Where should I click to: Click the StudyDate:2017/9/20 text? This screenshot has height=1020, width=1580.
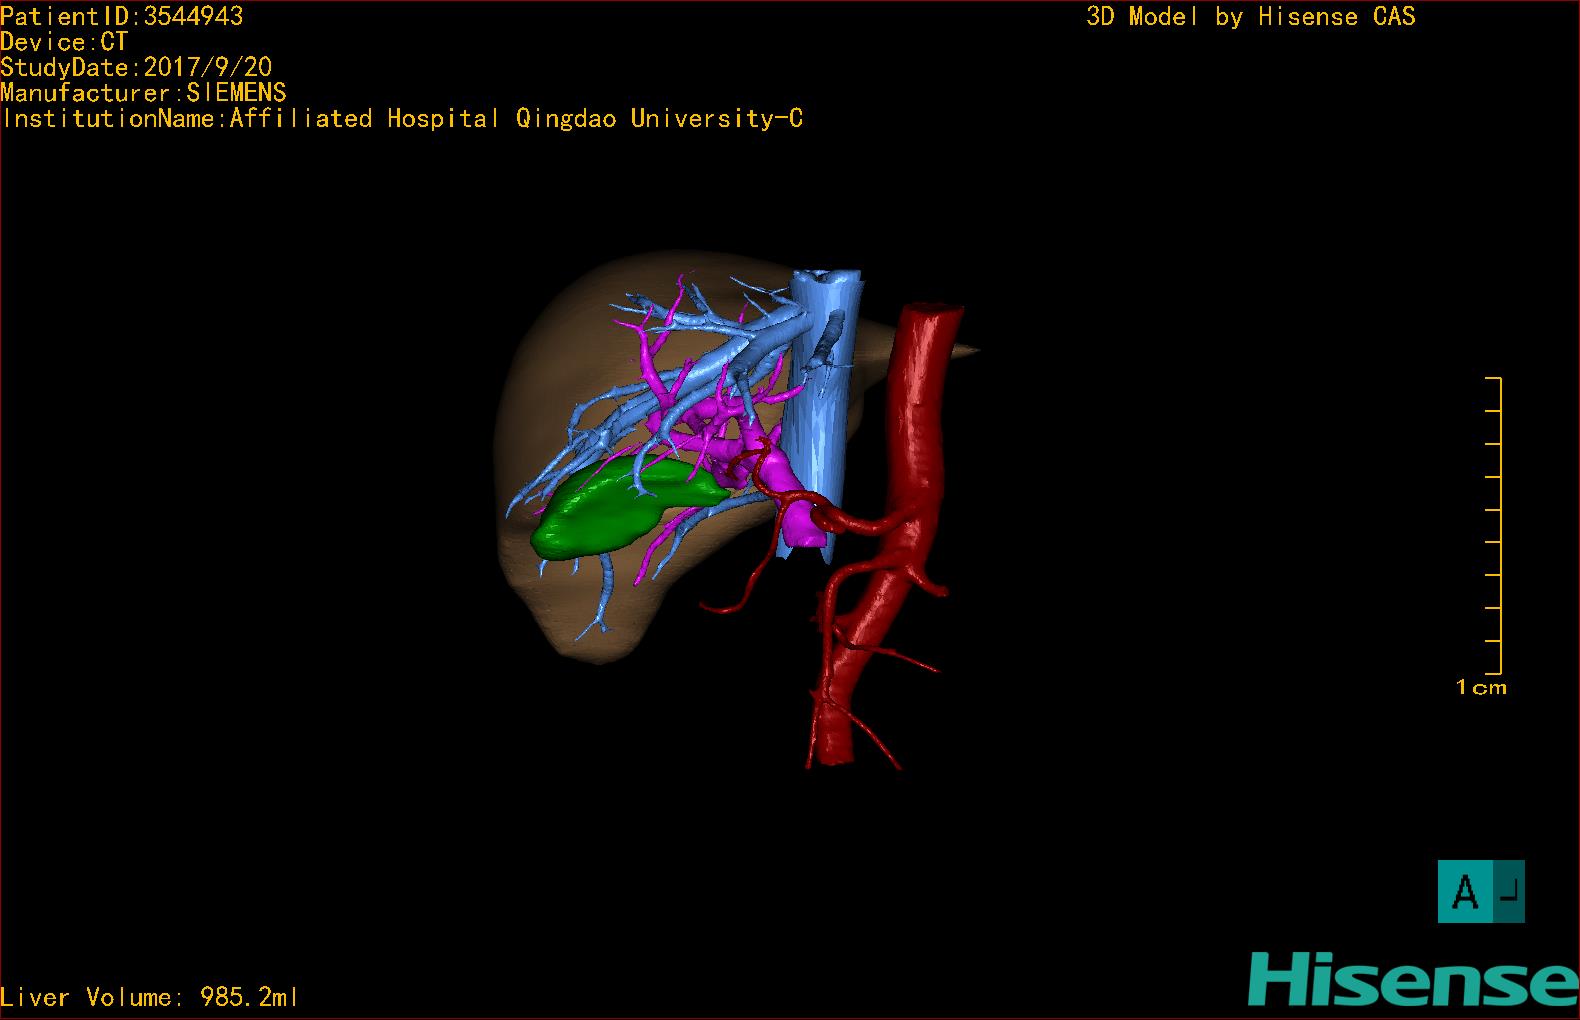click(x=136, y=67)
